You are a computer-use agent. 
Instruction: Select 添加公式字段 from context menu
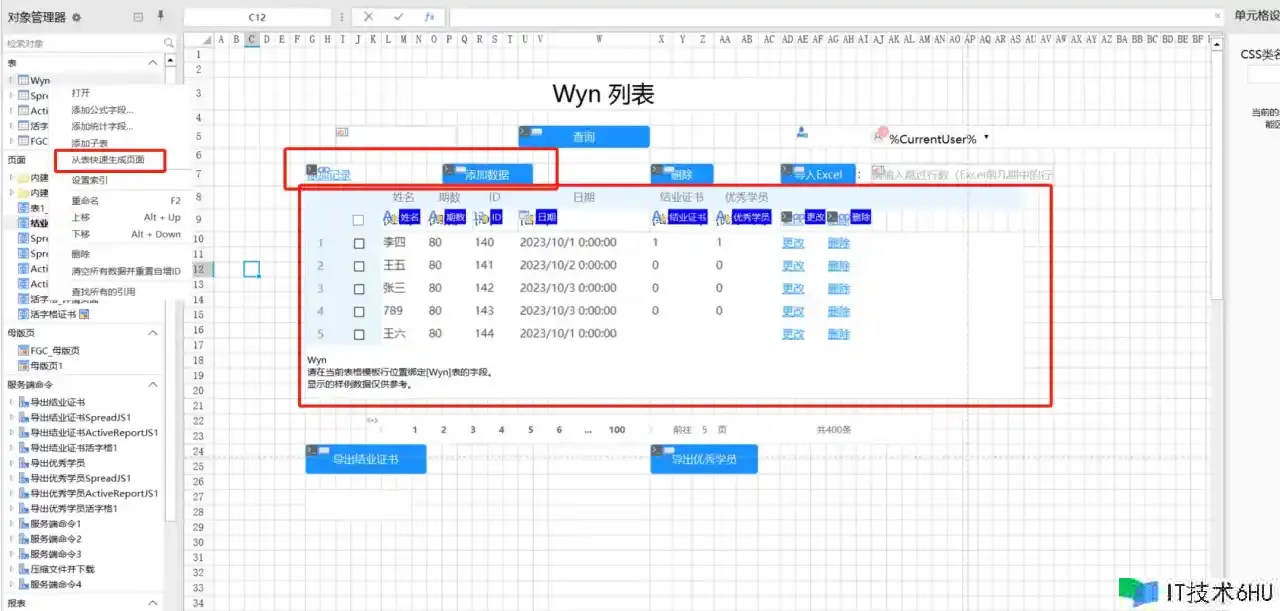102,110
